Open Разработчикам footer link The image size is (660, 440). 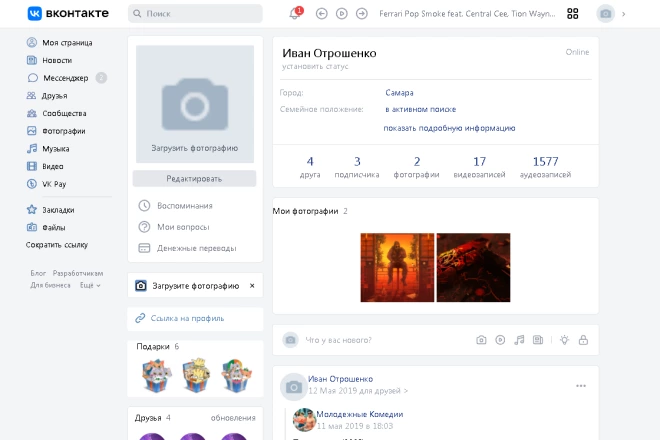[x=78, y=273]
